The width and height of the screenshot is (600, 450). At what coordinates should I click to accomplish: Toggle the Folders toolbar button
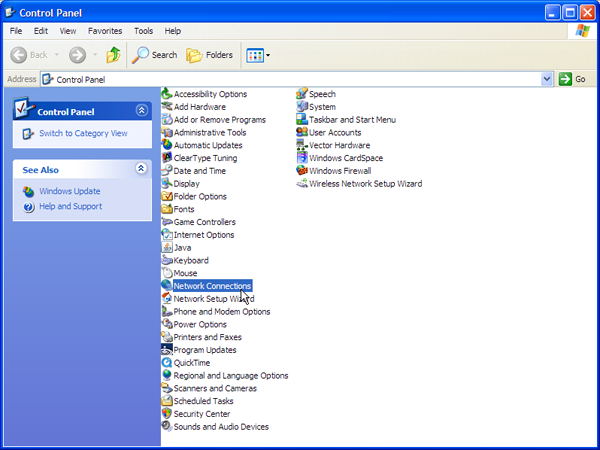(x=209, y=55)
